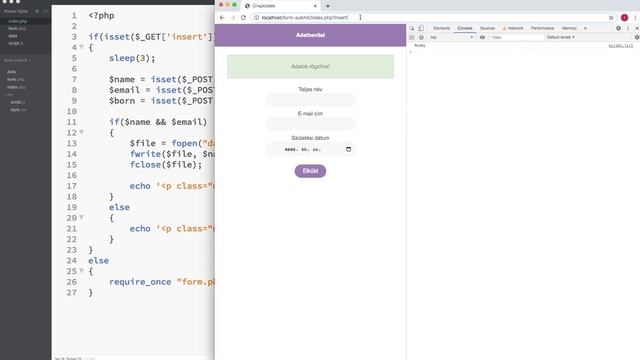Open the DevTools settings gear

[x=618, y=28]
